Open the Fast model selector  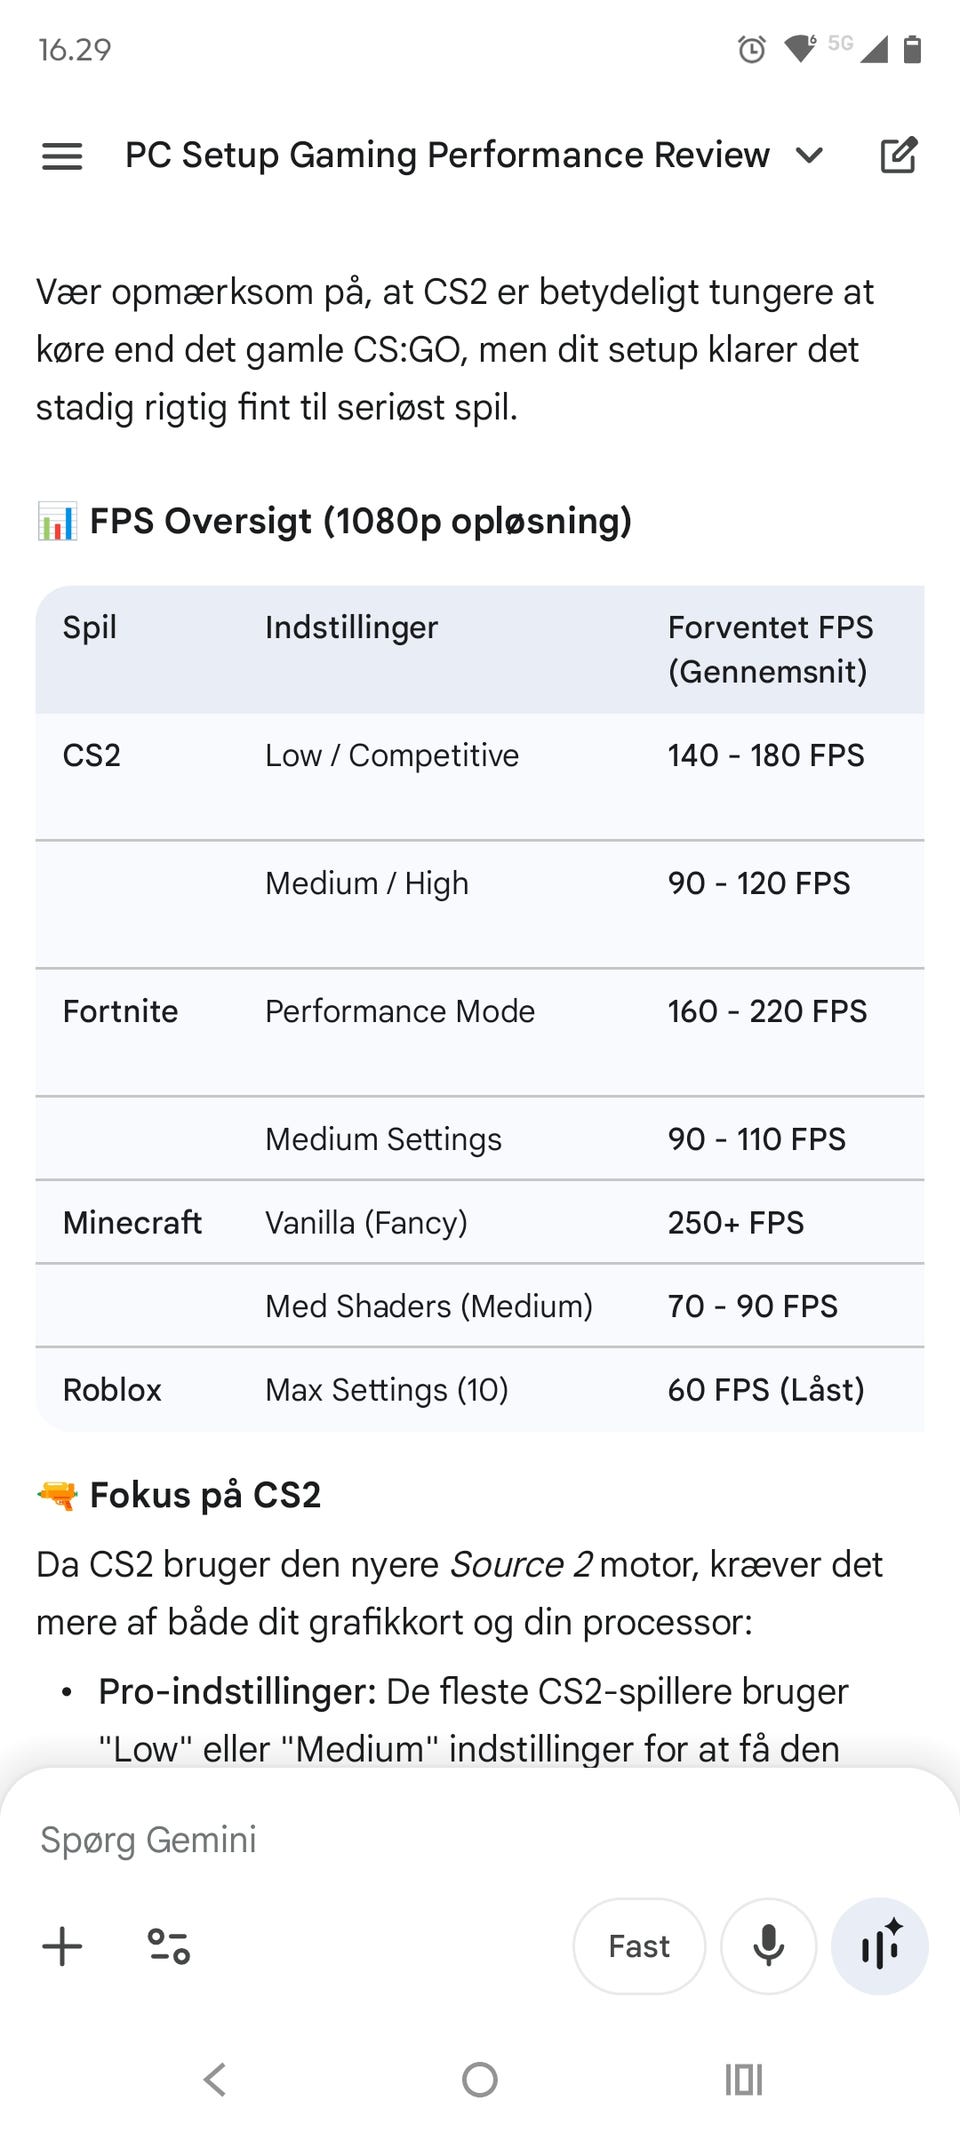(x=639, y=1946)
